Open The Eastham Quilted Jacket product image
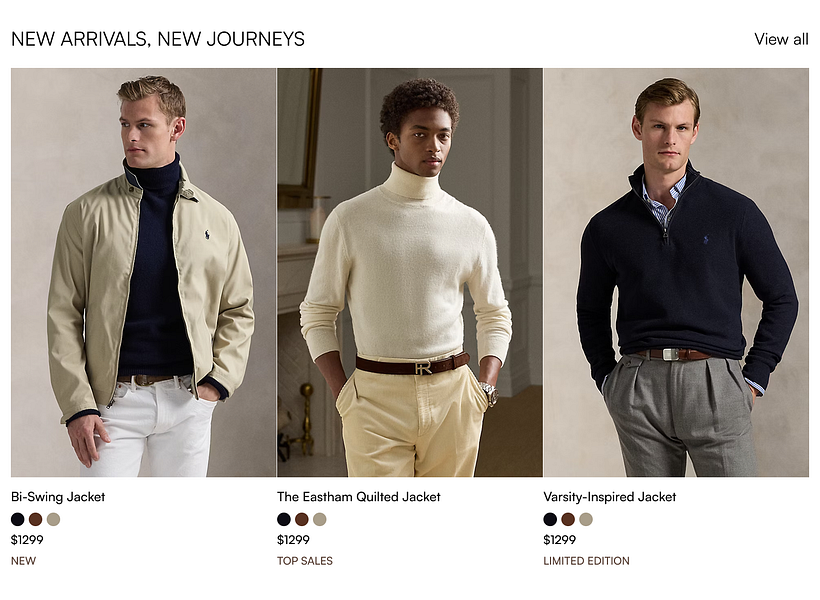This screenshot has height=600, width=820. click(x=409, y=272)
